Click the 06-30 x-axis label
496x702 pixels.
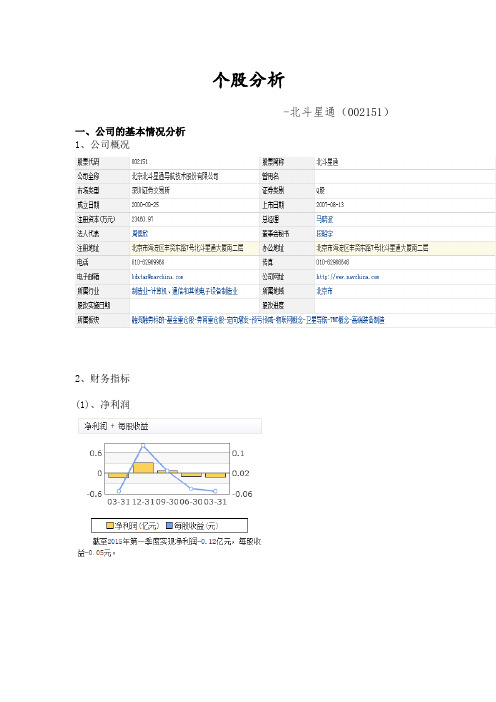[x=191, y=502]
